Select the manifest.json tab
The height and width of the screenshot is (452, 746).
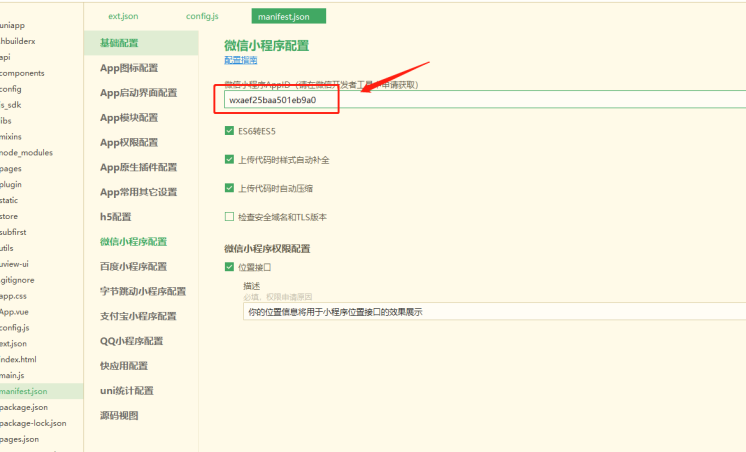(x=288, y=16)
